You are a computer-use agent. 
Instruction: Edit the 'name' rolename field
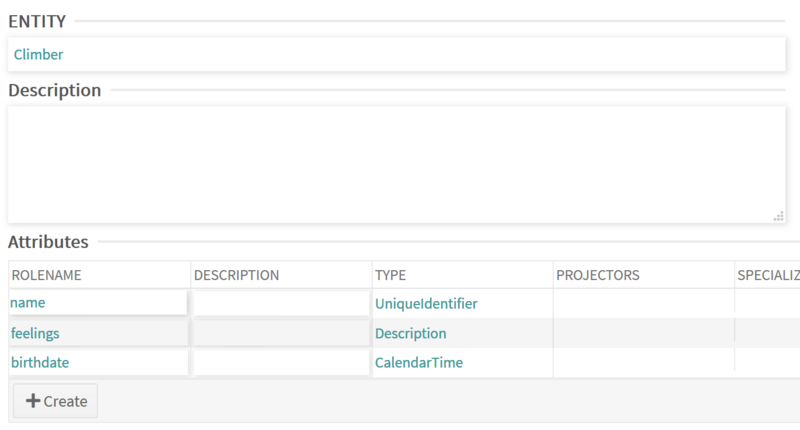pos(98,303)
